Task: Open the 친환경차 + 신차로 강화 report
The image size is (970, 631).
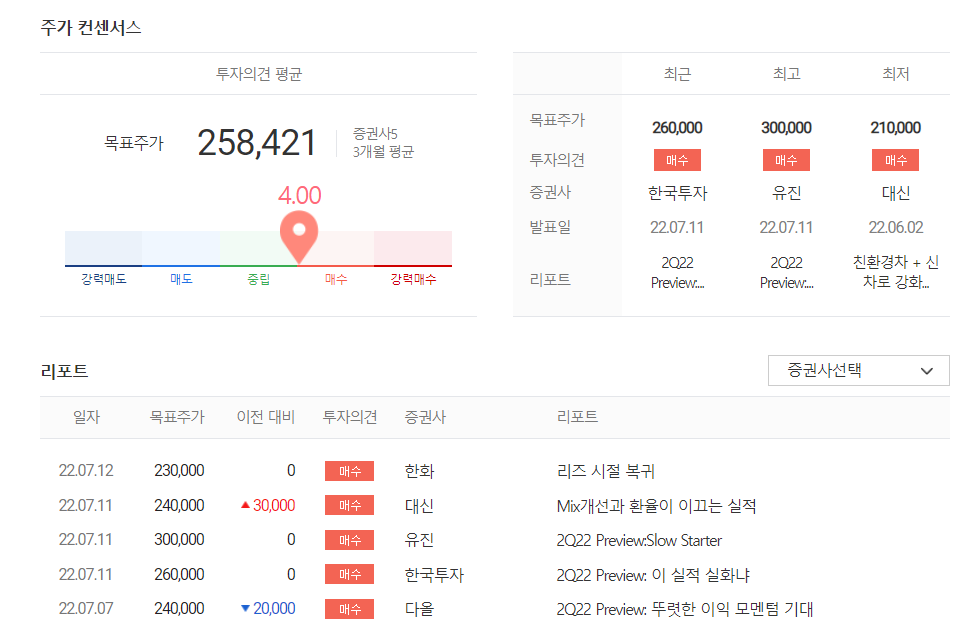Action: tap(896, 272)
